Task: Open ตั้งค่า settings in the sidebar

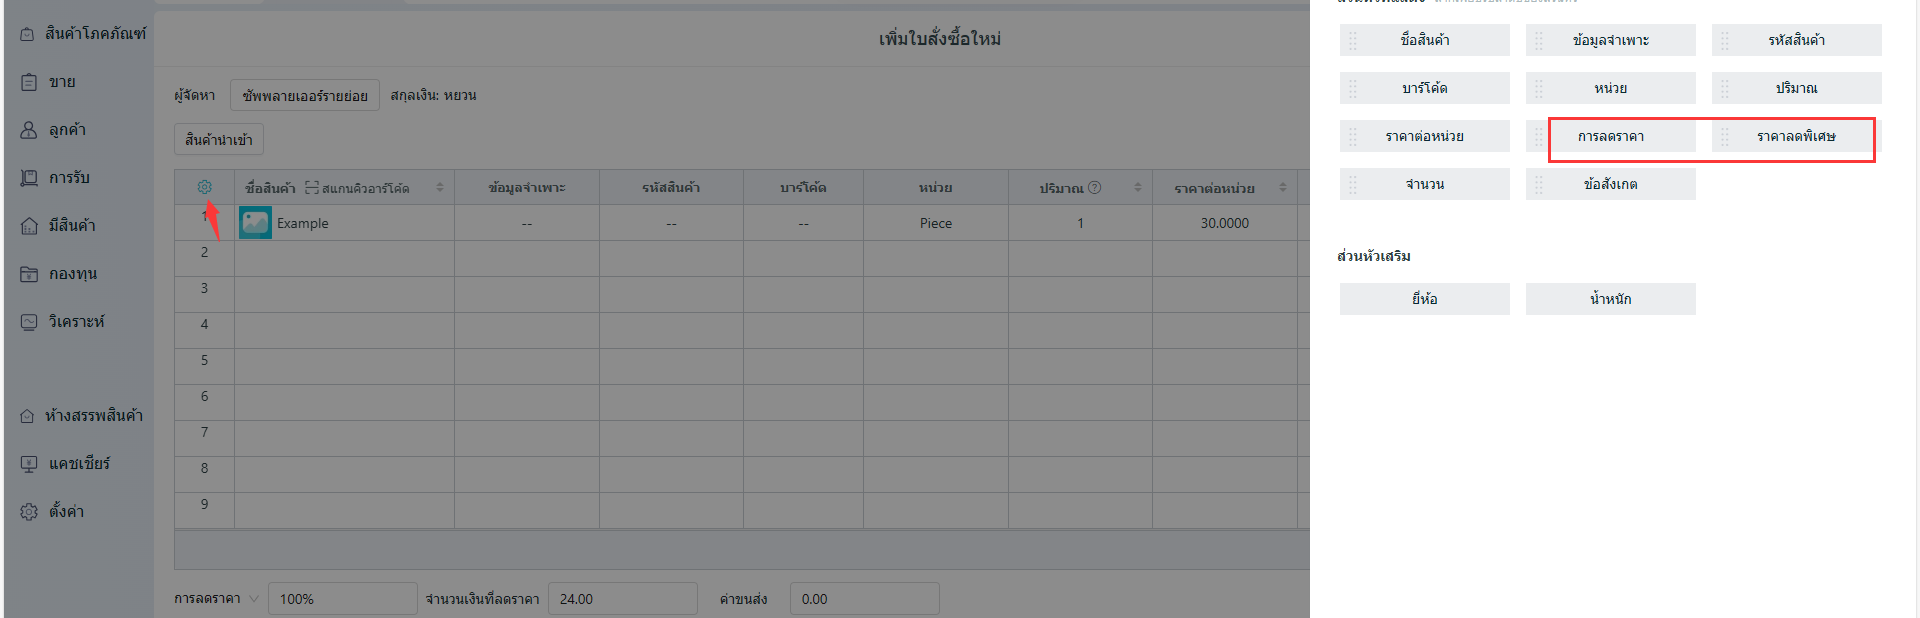Action: pos(66,512)
